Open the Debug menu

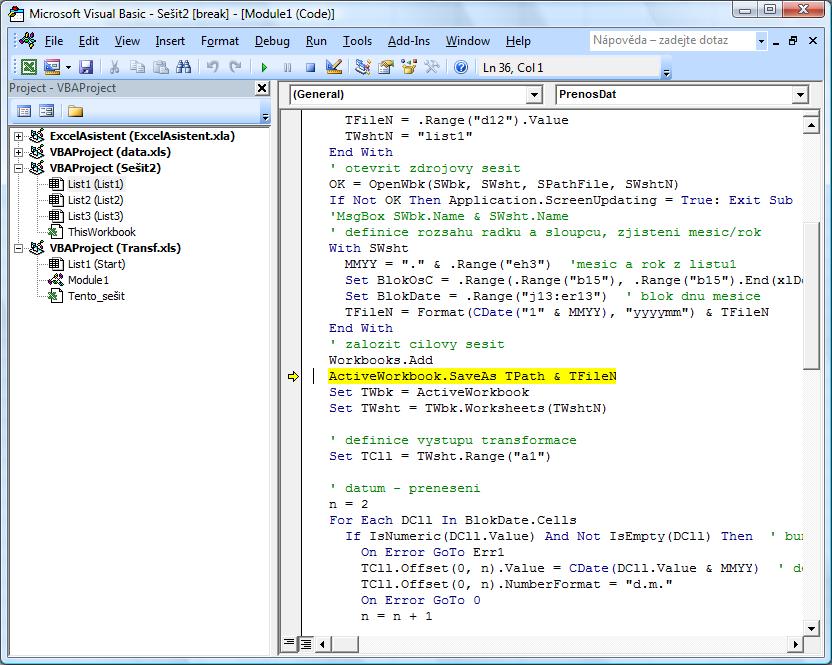272,41
